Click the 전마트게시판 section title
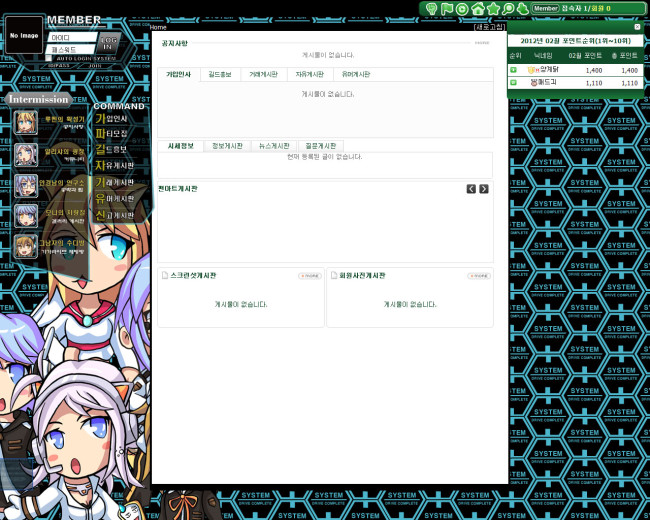Screen dimensions: 650x520 (178, 189)
